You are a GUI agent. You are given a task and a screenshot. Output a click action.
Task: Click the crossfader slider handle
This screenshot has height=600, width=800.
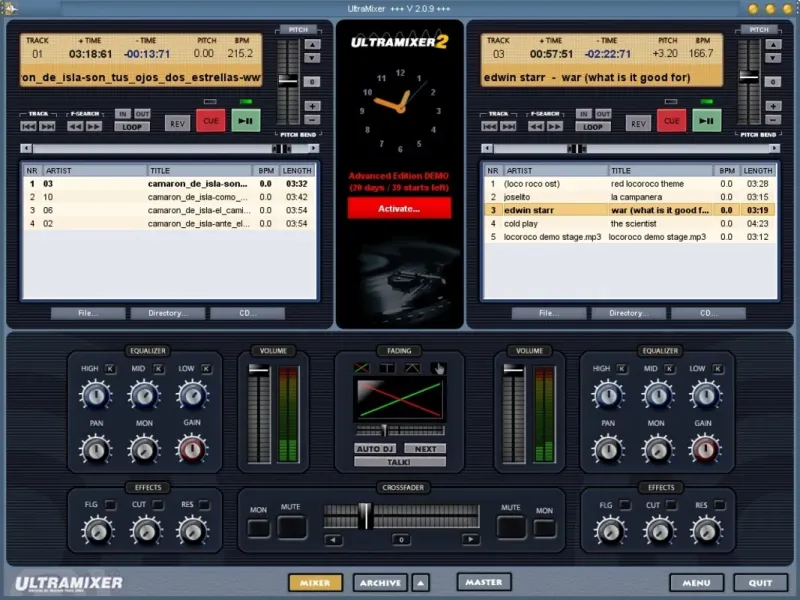pyautogui.click(x=365, y=515)
